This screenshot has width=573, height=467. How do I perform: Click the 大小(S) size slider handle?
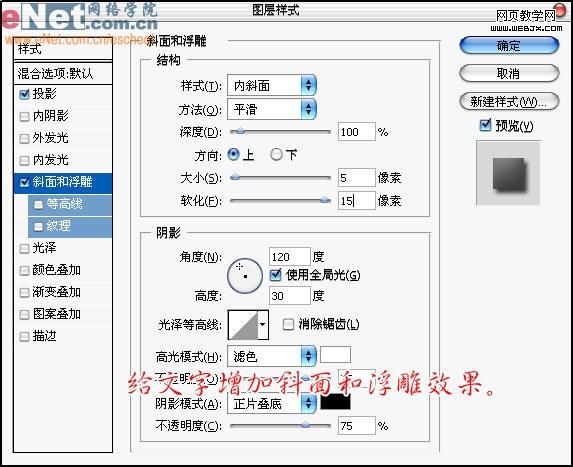[x=235, y=177]
